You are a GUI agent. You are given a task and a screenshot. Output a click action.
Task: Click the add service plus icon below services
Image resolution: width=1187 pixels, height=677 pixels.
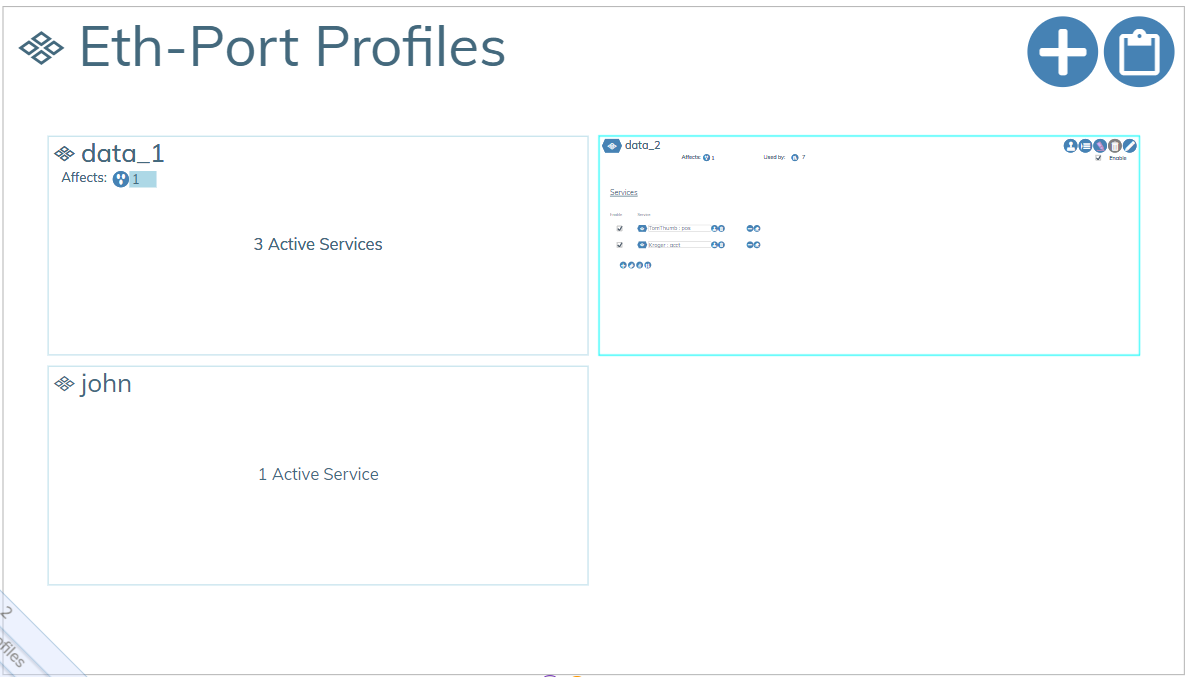click(x=623, y=265)
